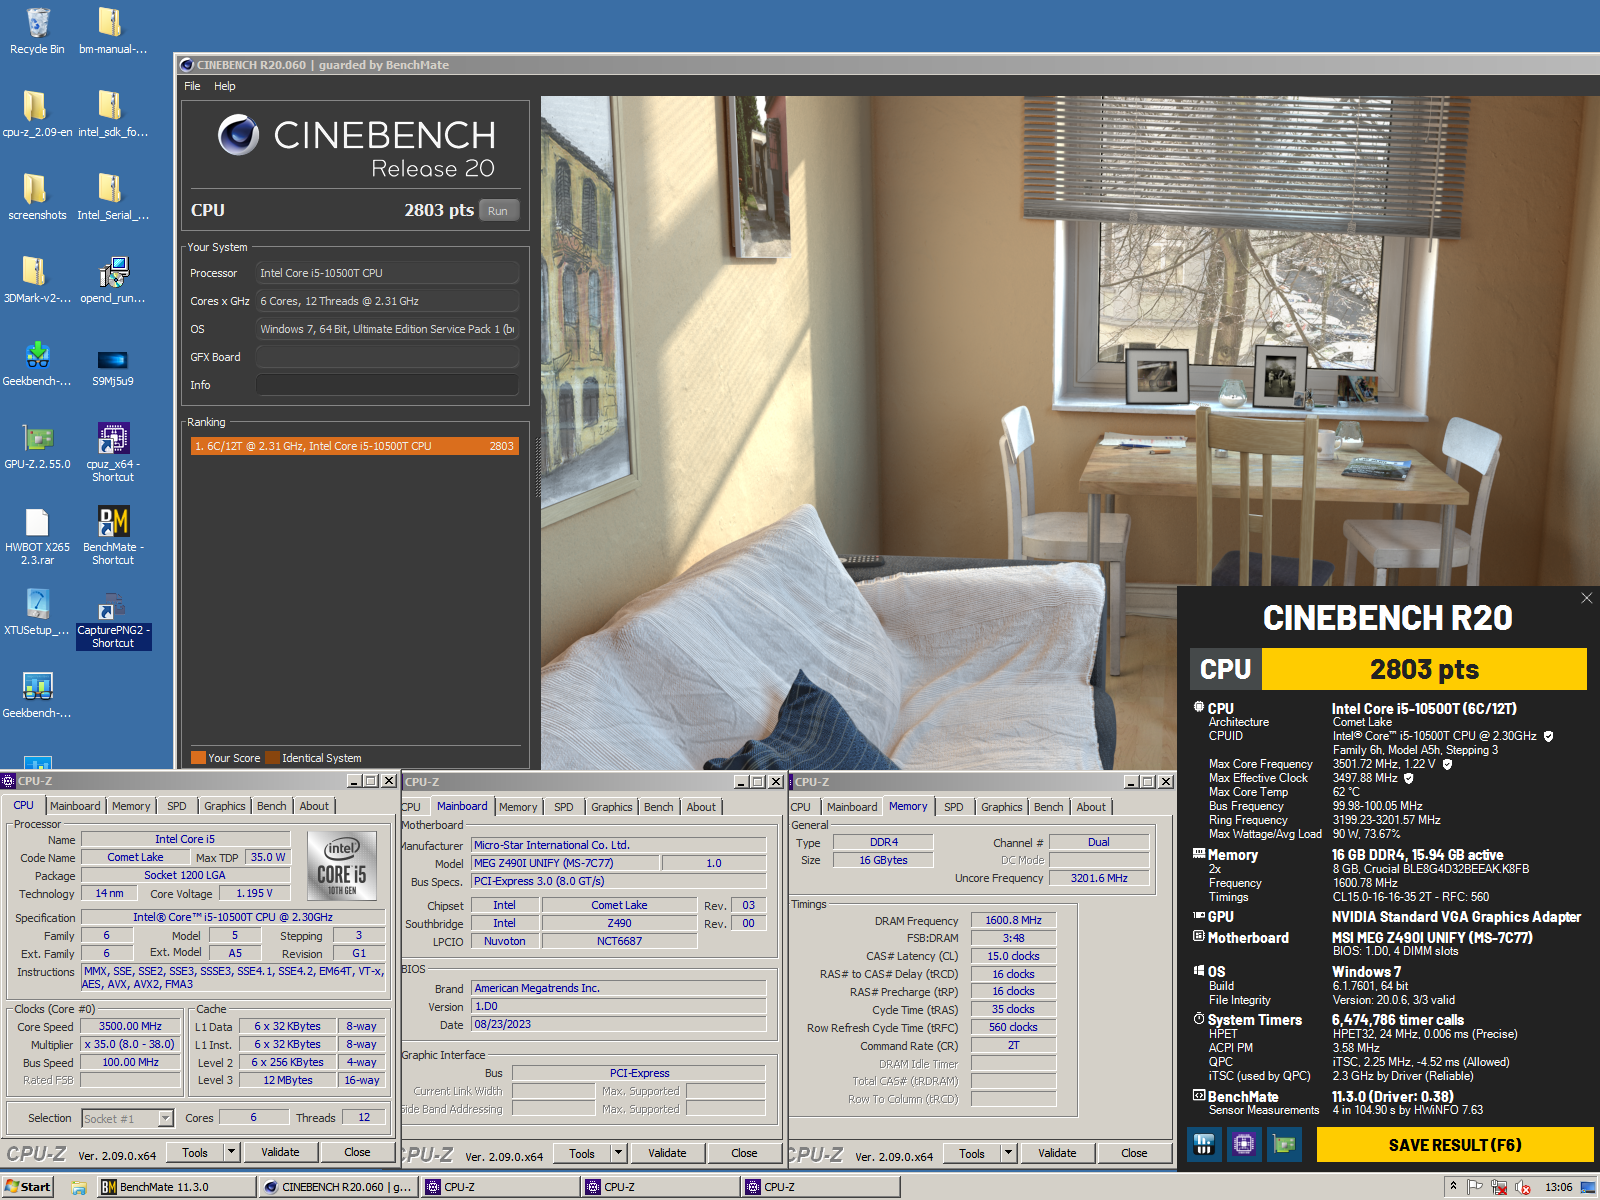Click the 2803 pts score in BenchMate panel
The image size is (1600, 1200).
coord(1424,669)
